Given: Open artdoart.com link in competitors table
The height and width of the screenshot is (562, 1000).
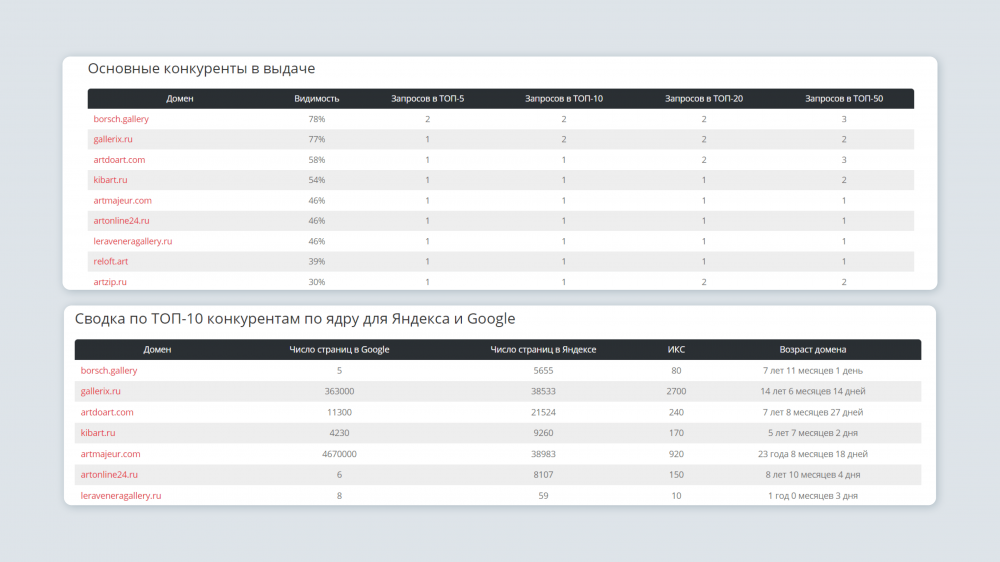Looking at the screenshot, I should point(119,159).
